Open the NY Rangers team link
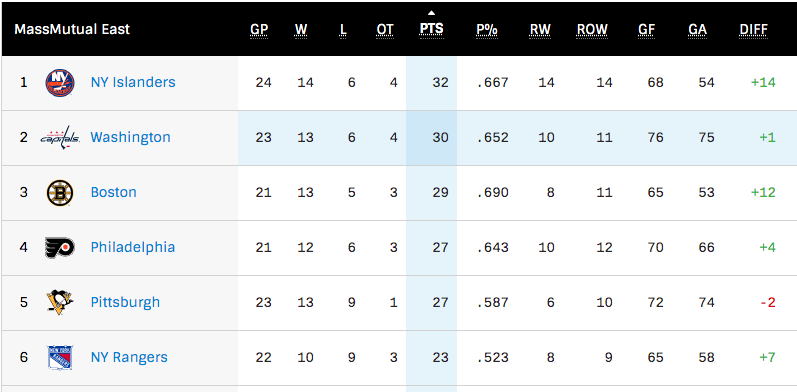This screenshot has height=392, width=797. [129, 357]
